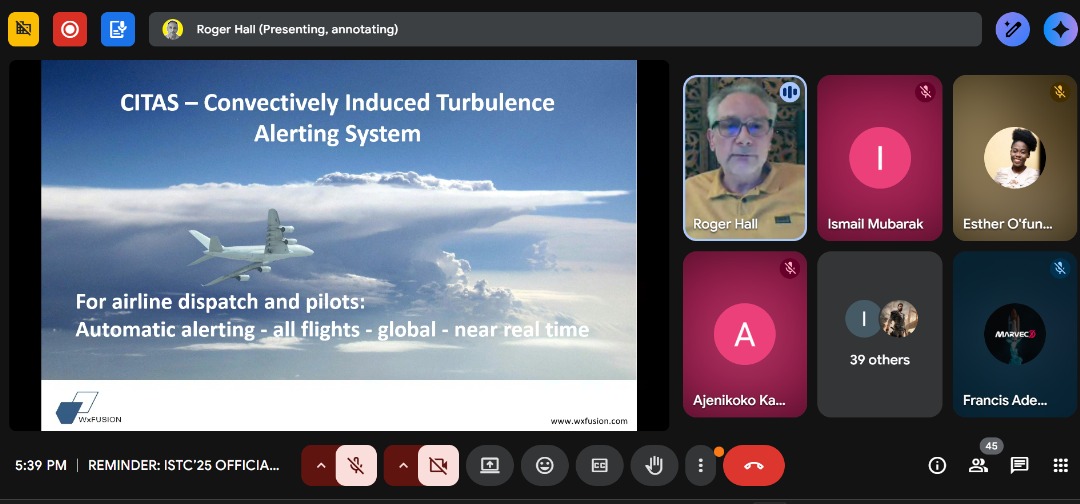Click Roger Hall's speaking audio indicator

789,92
